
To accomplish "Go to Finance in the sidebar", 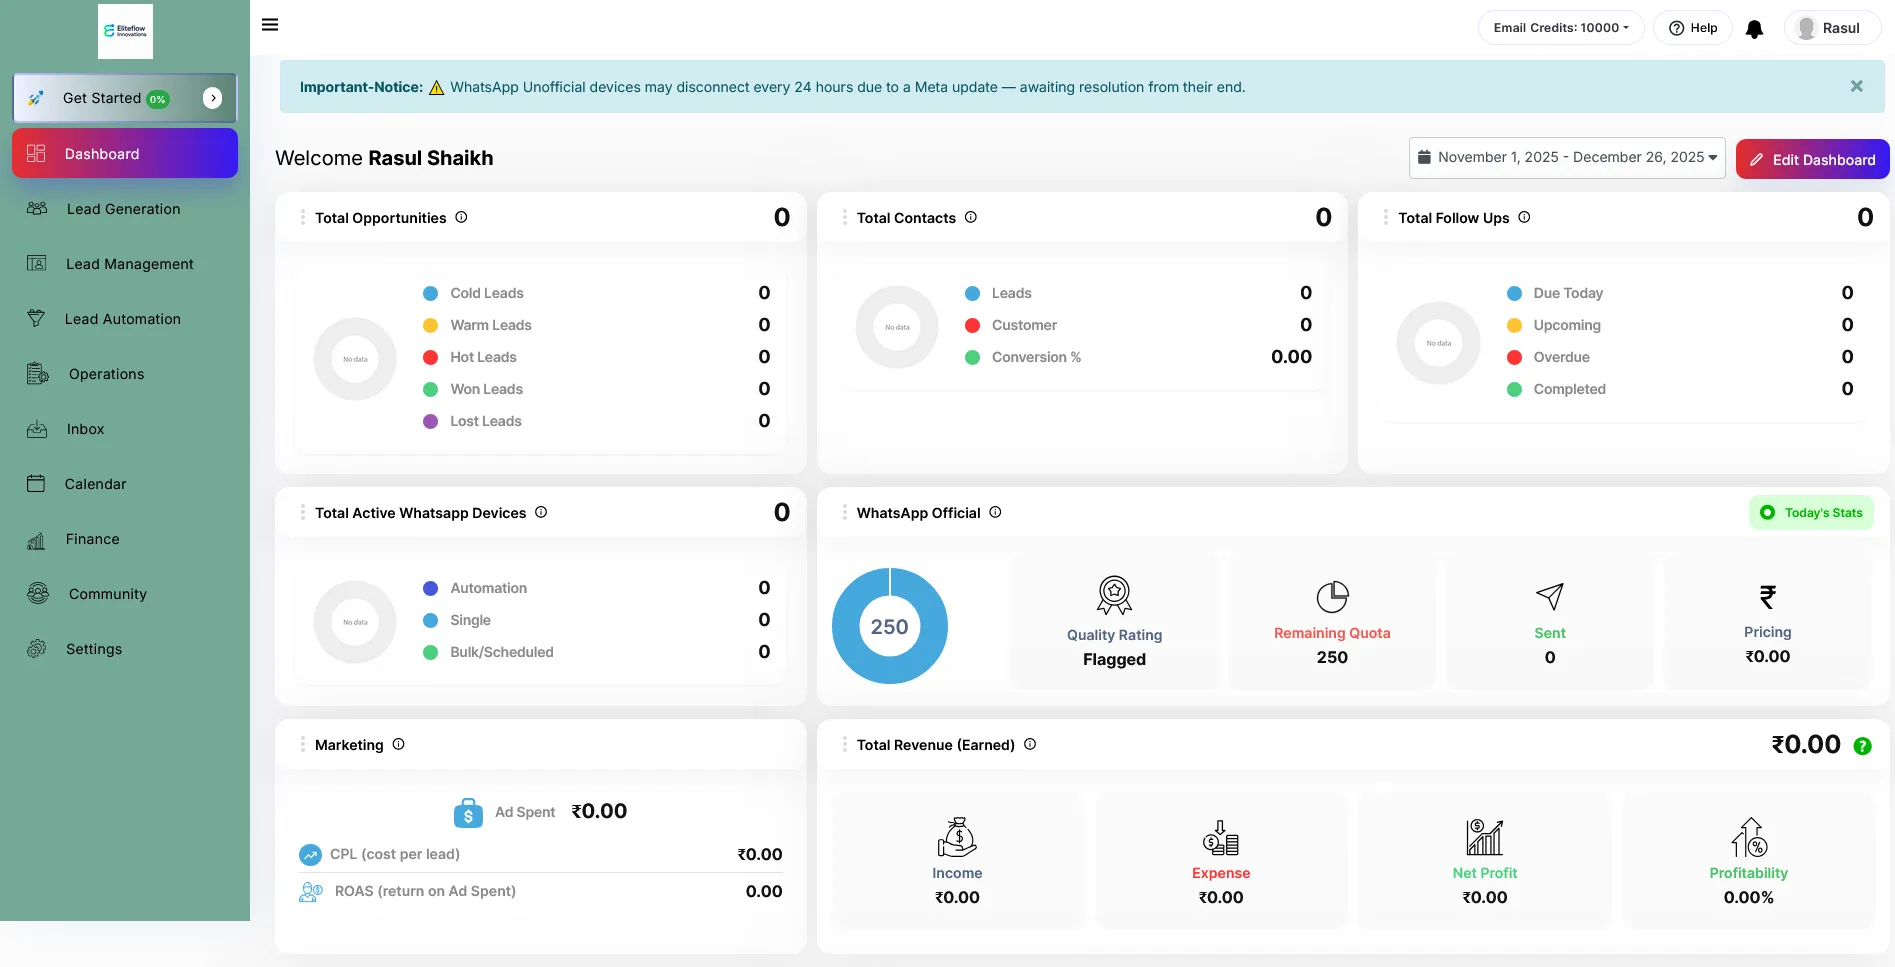I will (x=92, y=539).
